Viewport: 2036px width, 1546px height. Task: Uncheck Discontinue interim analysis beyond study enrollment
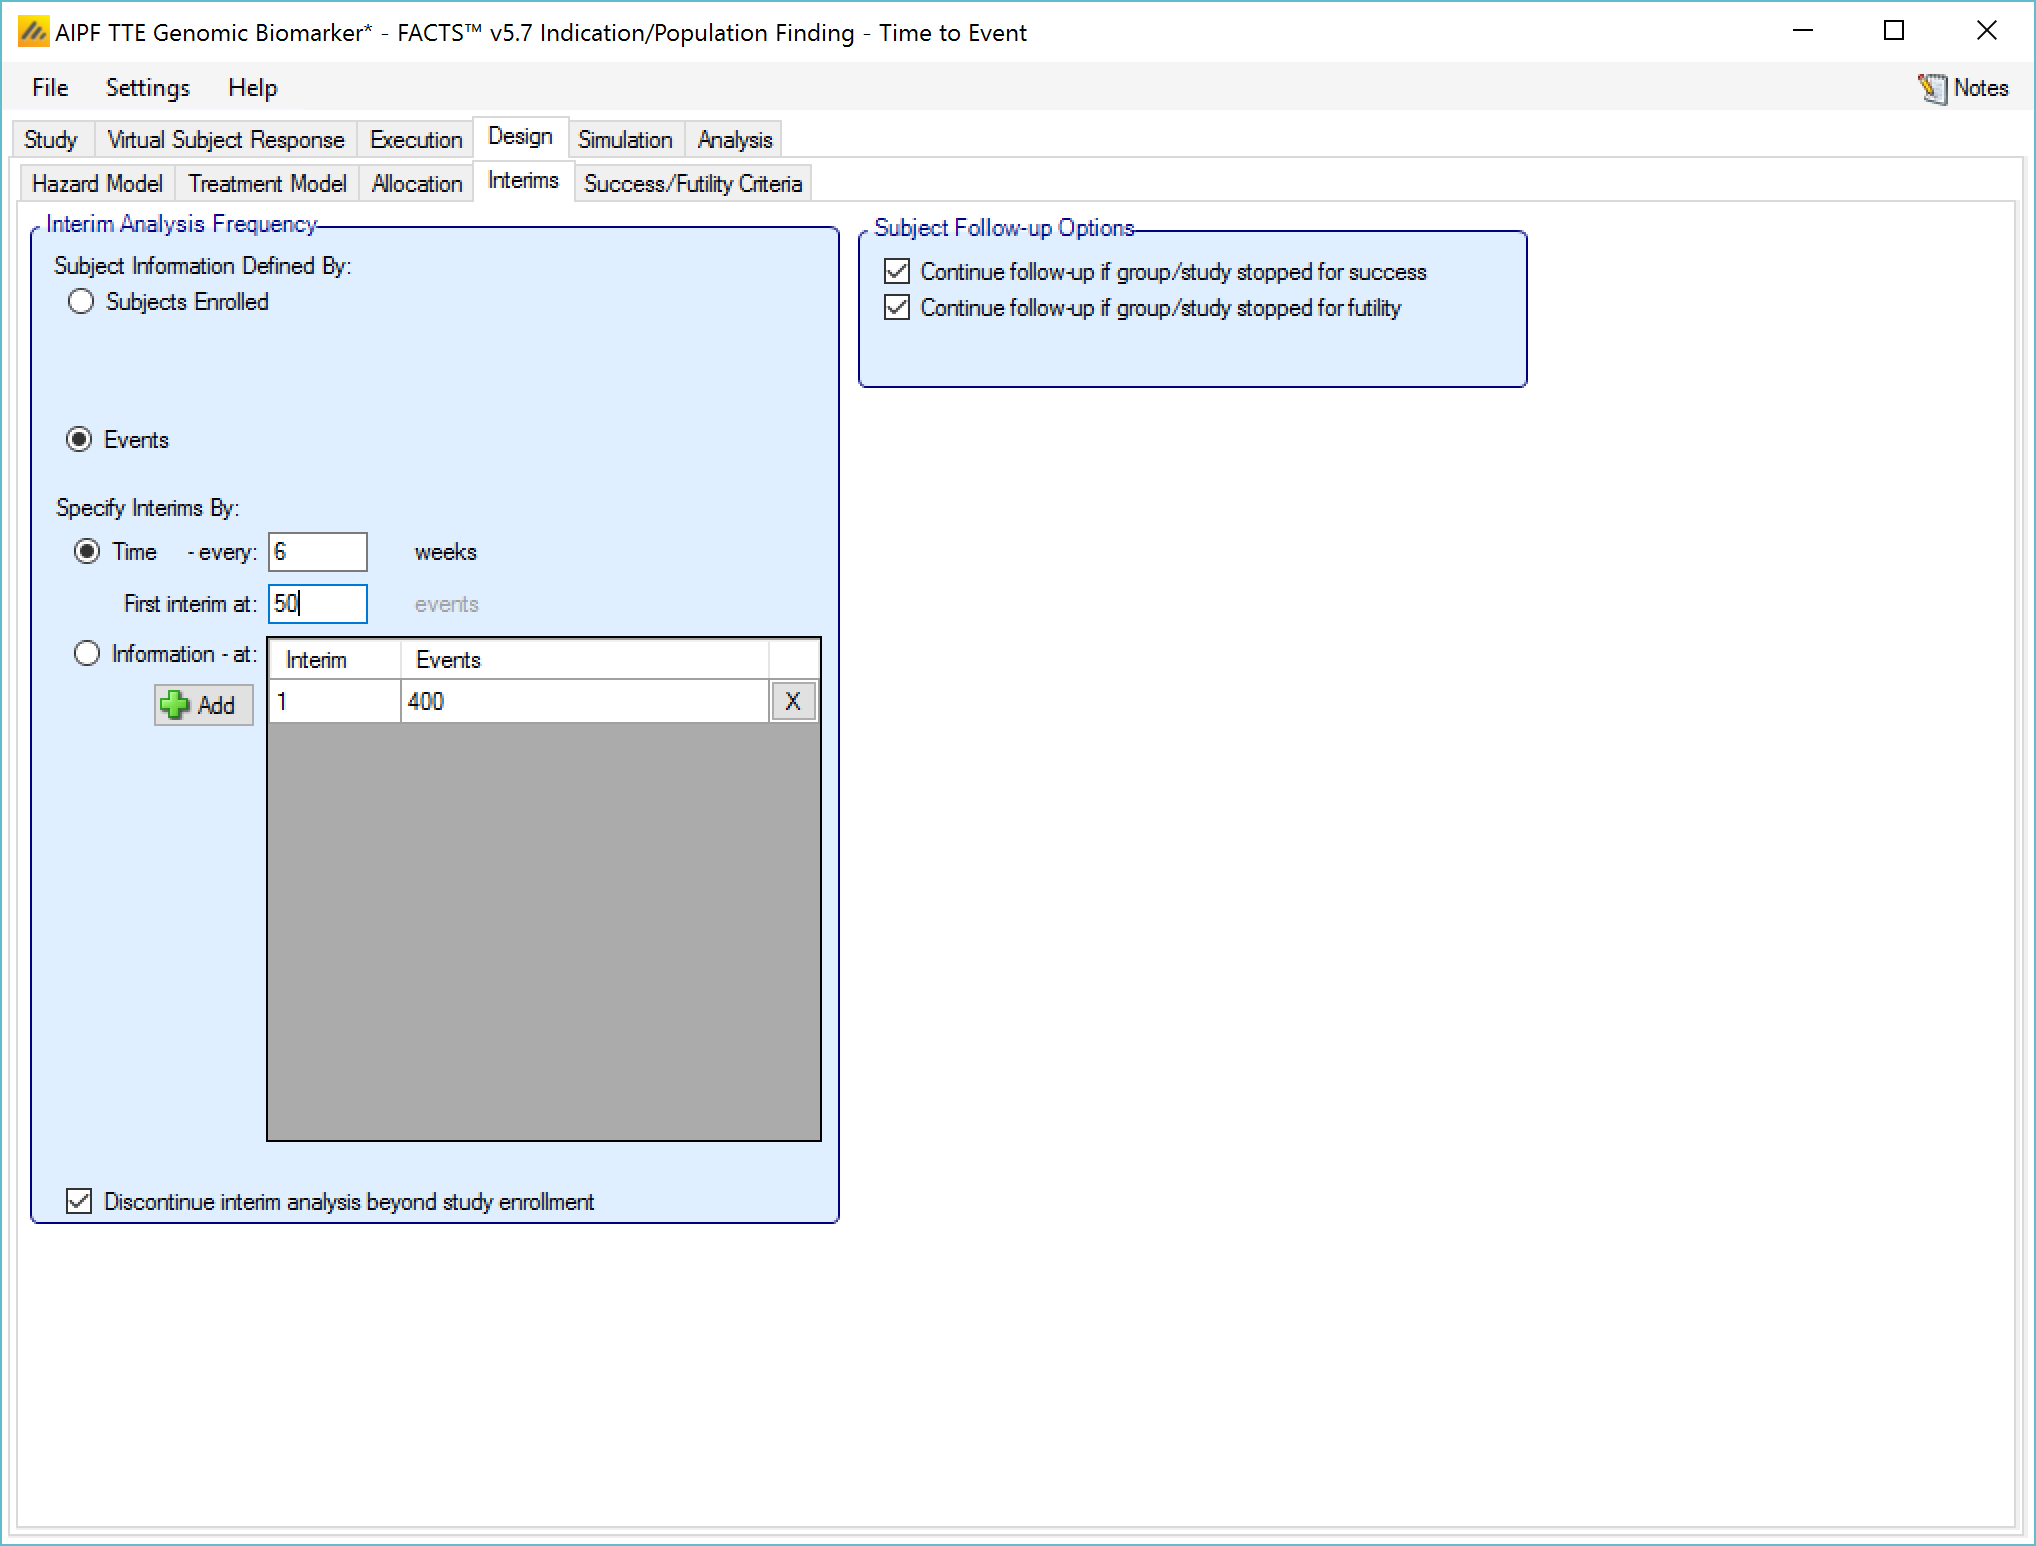click(79, 1201)
